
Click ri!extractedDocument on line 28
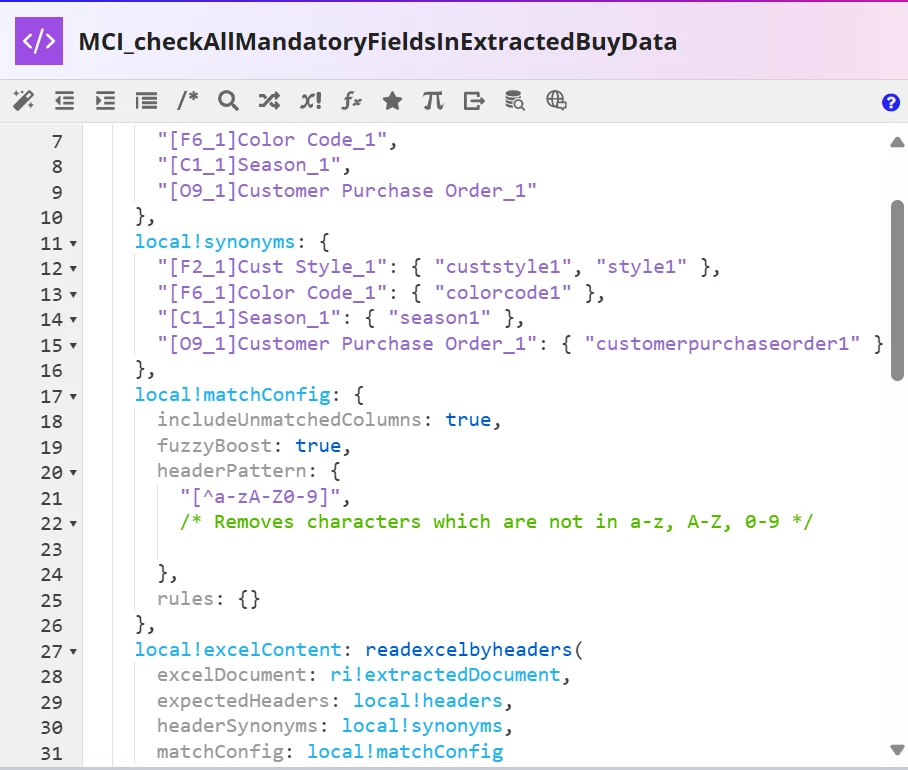pos(445,675)
